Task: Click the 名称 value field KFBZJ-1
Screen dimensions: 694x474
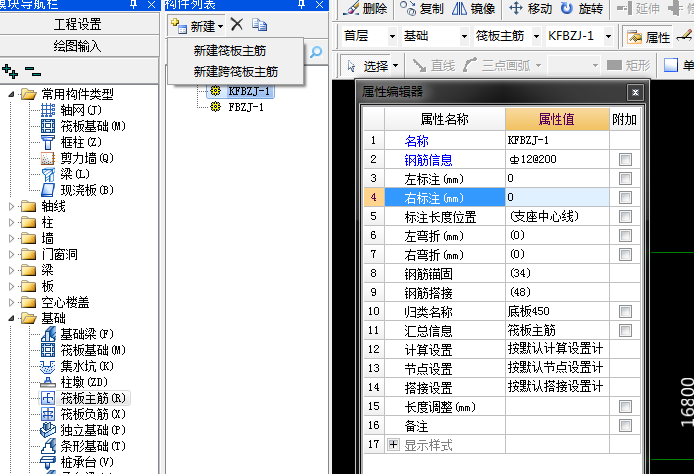Action: click(x=557, y=140)
